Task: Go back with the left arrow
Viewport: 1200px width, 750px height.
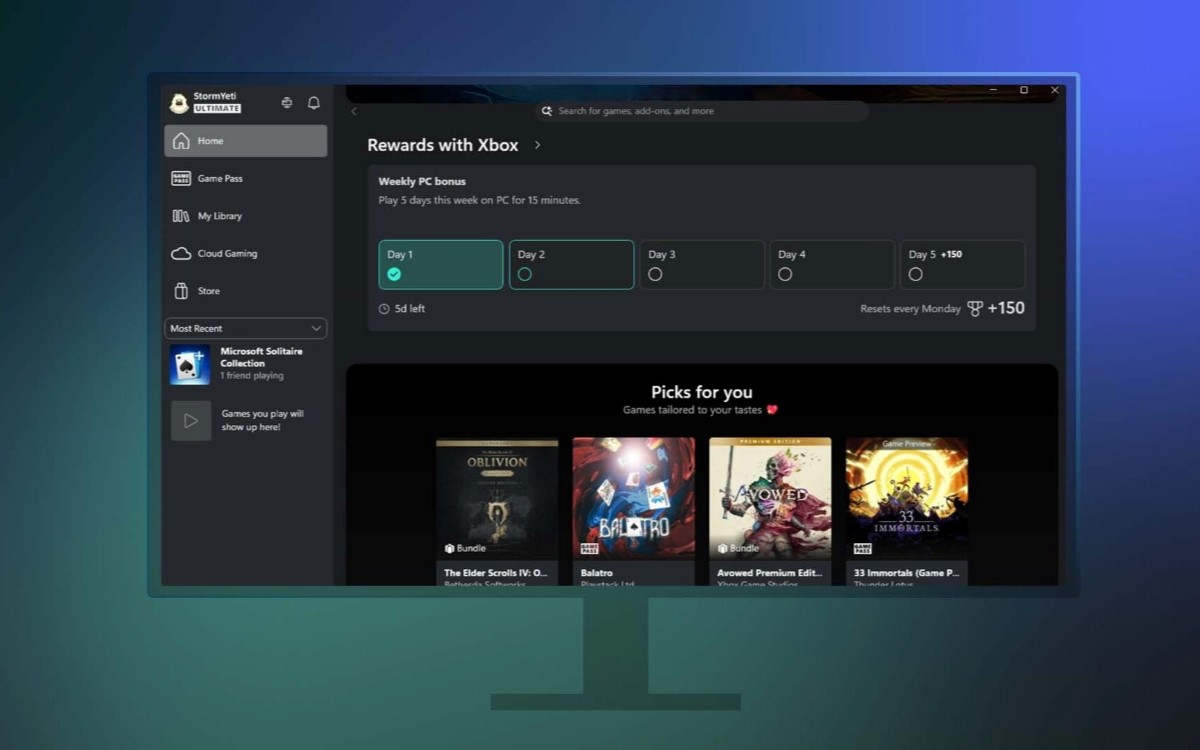Action: pos(354,111)
